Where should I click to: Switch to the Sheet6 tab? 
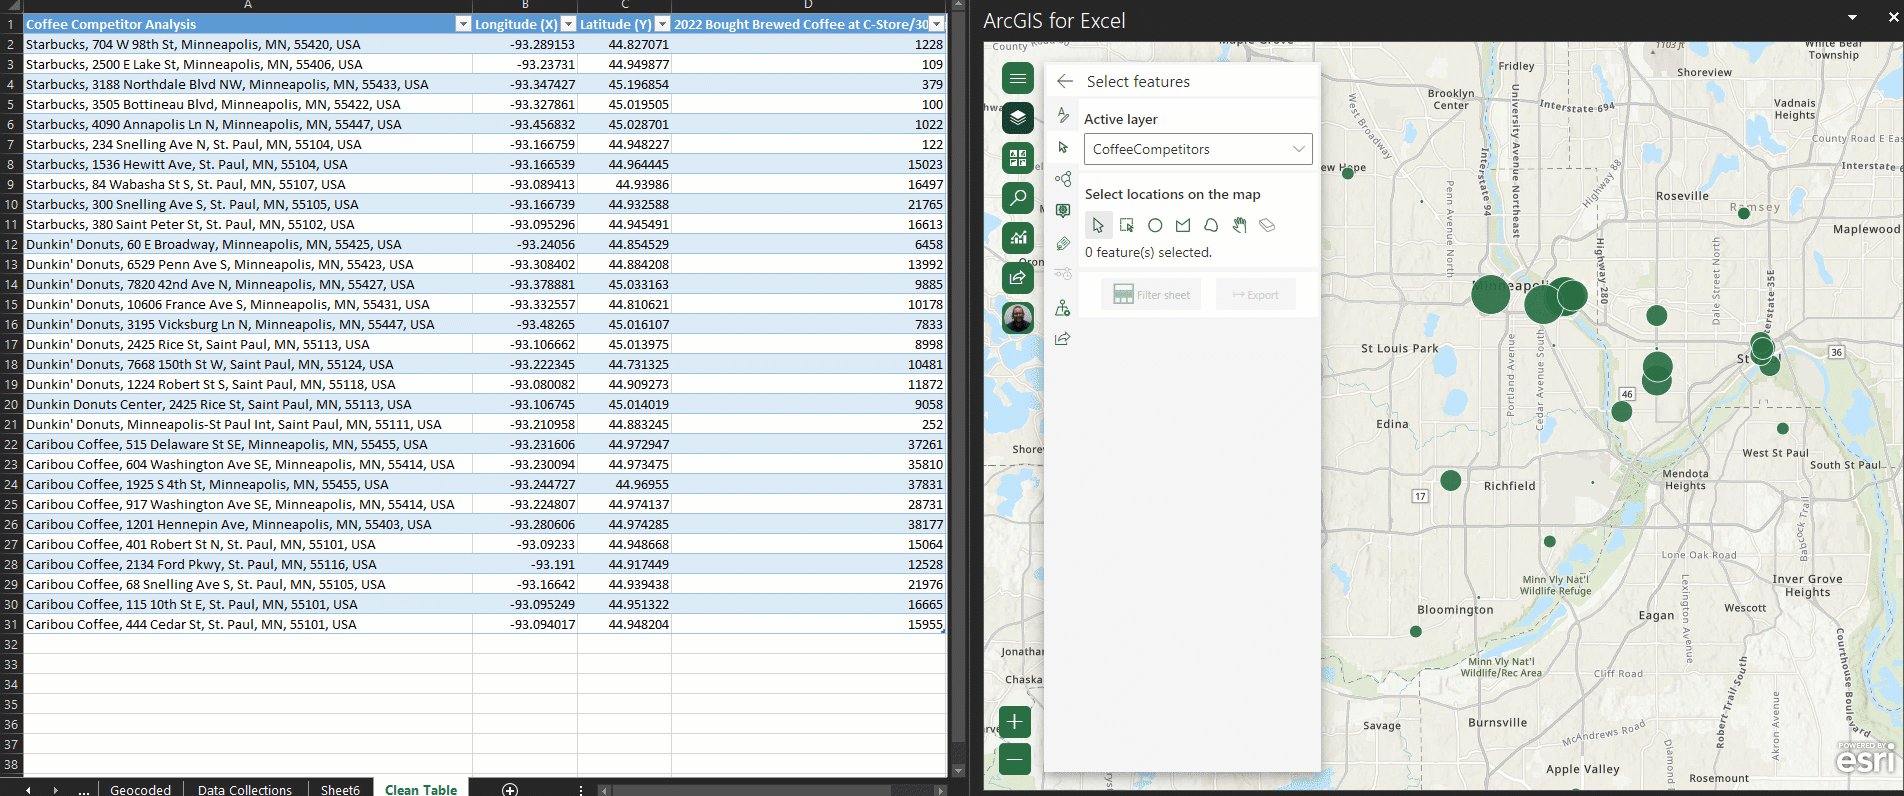tap(340, 790)
